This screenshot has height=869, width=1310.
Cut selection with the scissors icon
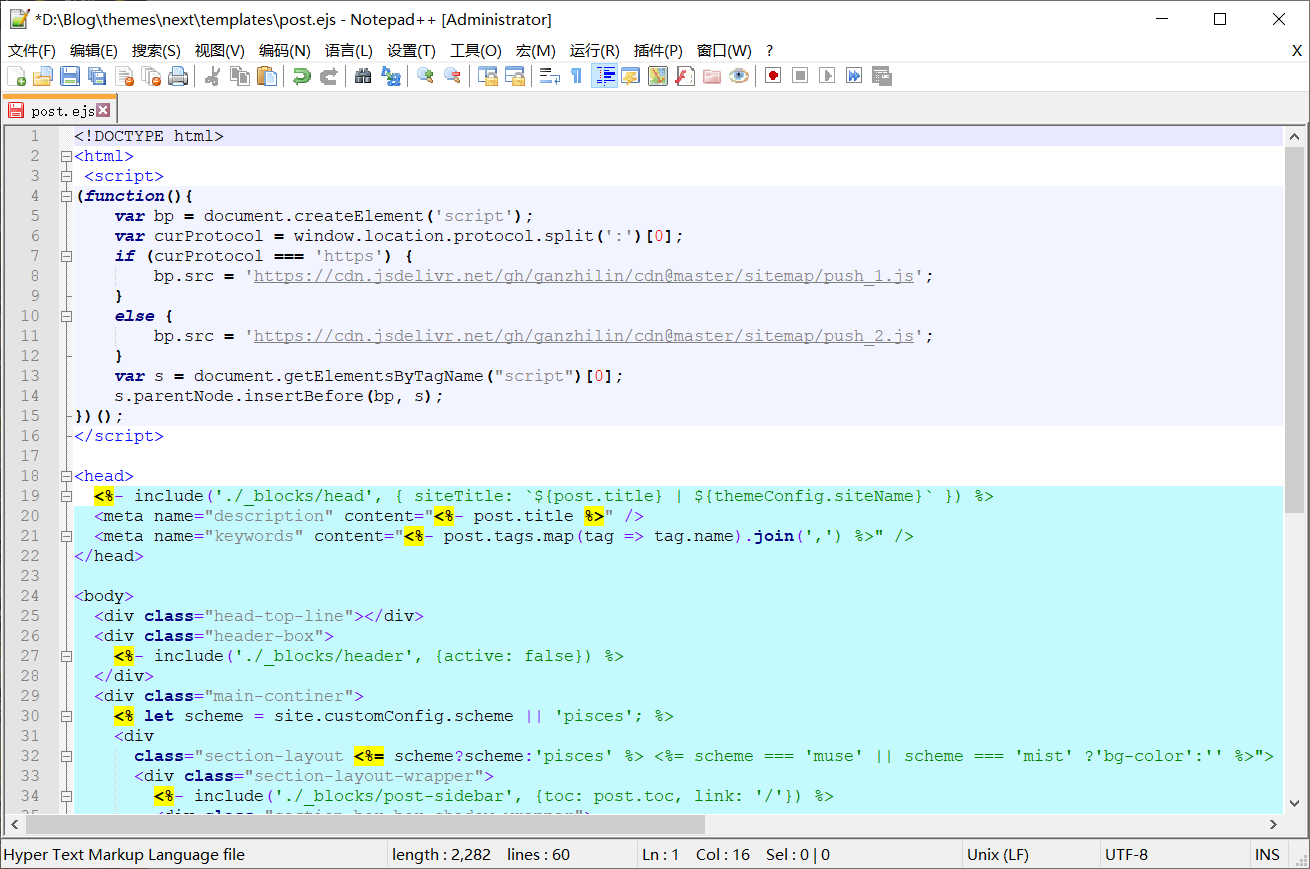tap(212, 76)
